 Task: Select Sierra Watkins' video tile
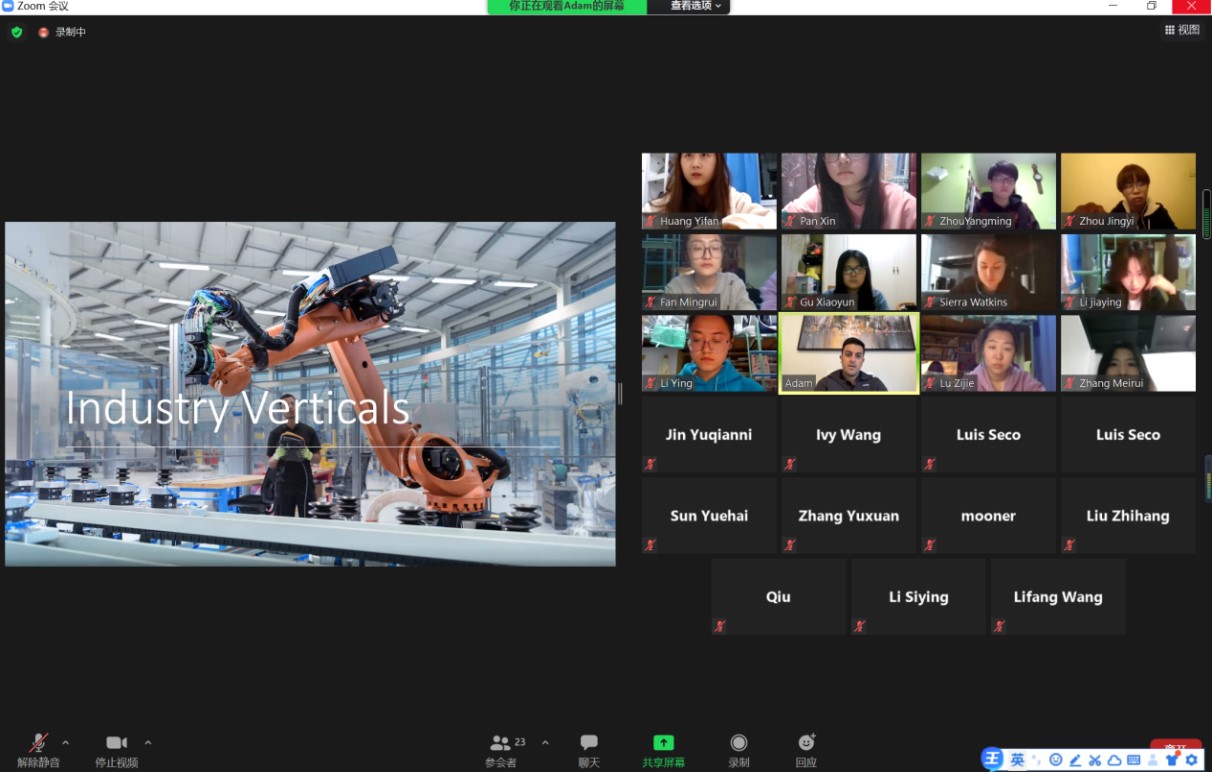988,272
